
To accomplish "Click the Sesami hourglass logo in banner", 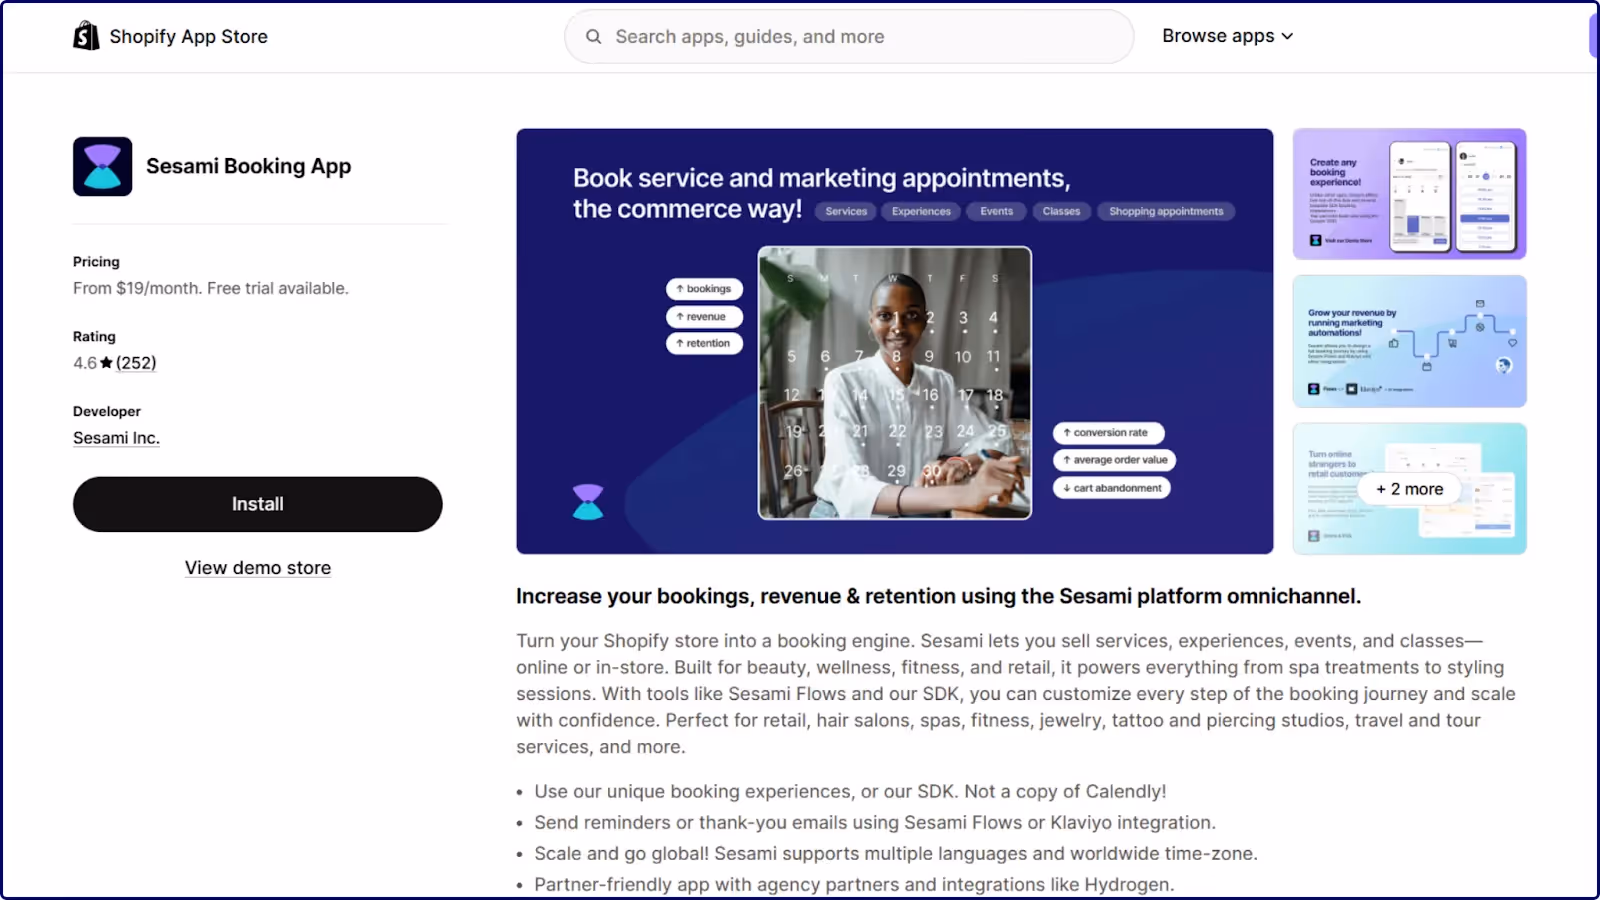I will 588,502.
